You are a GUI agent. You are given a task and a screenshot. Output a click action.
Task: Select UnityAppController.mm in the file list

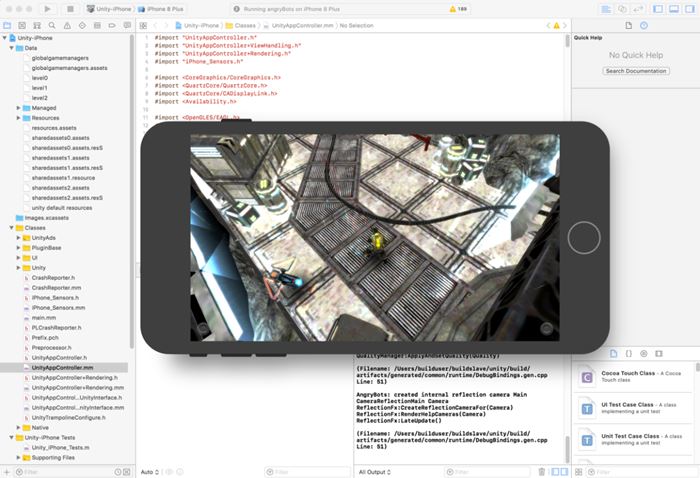62,368
